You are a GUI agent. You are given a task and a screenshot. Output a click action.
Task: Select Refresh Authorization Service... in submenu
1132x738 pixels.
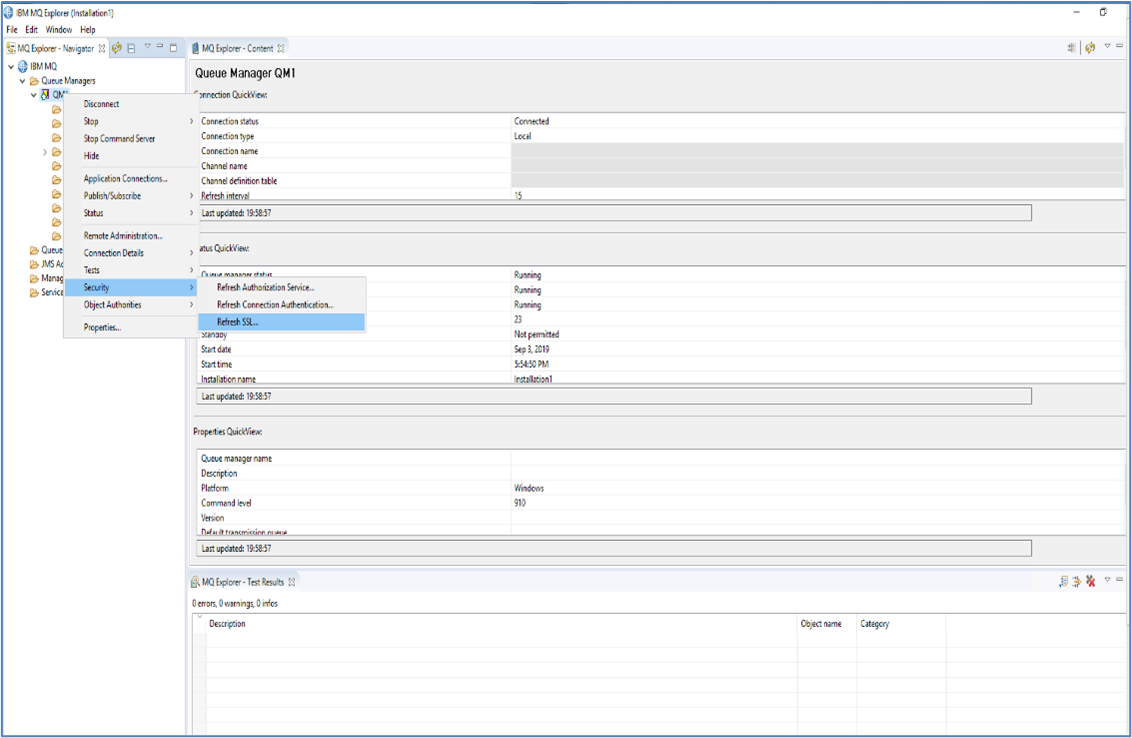coord(282,287)
